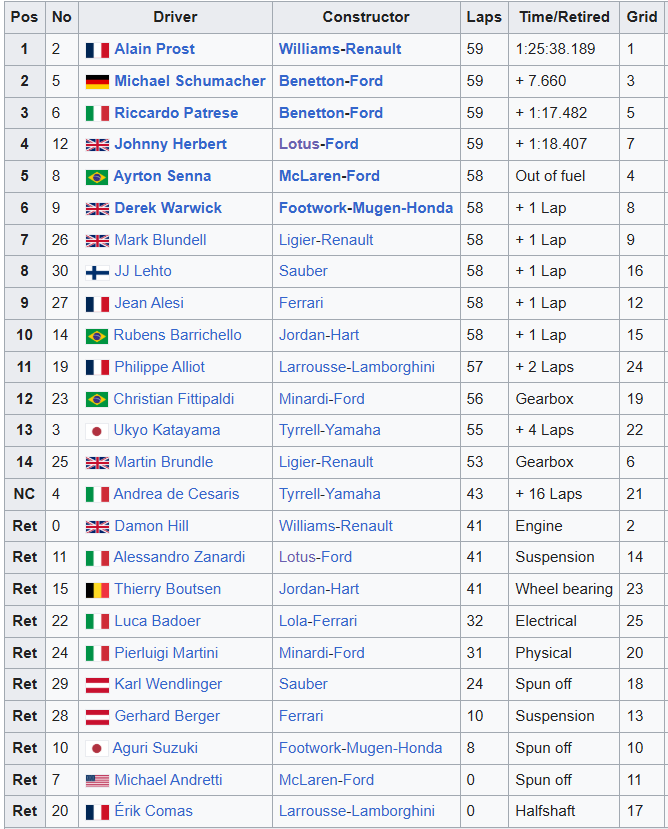
Task: Open the Thierry Boutsen link
Action: coord(168,589)
